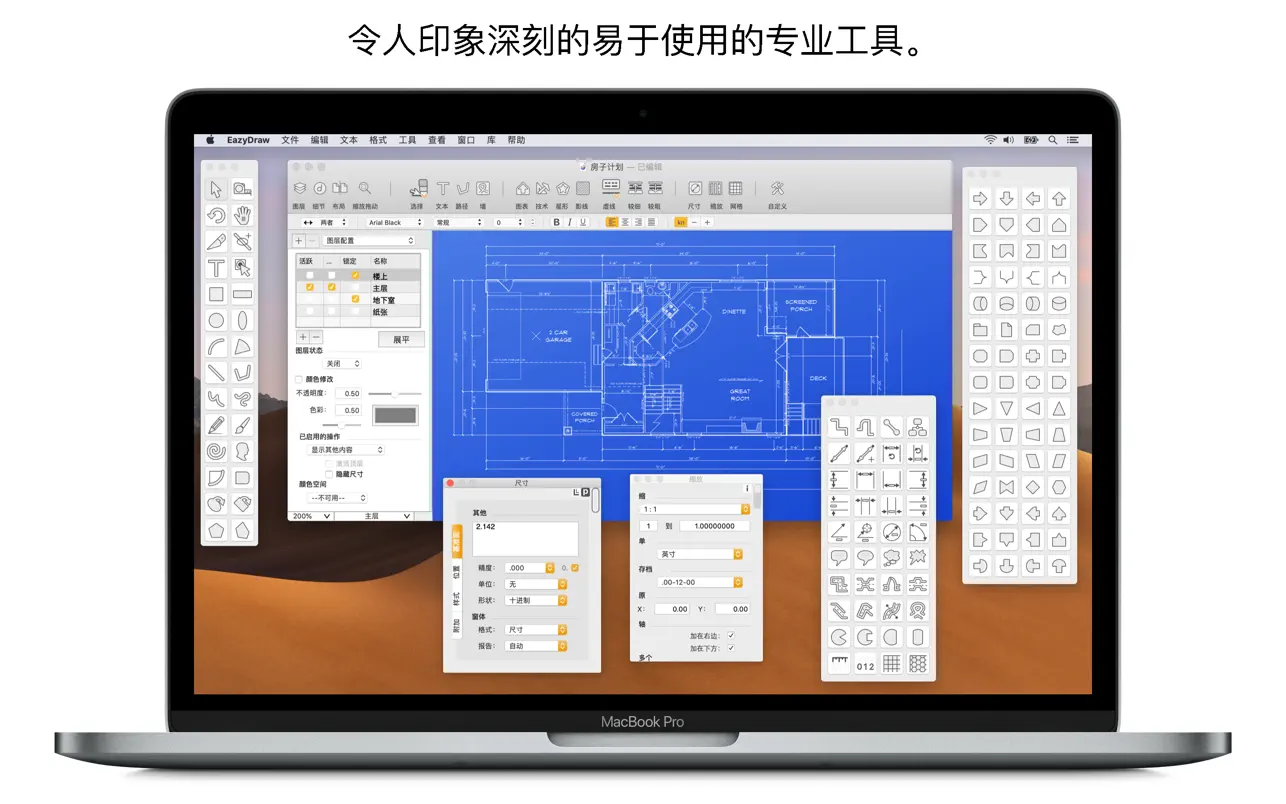Open the 1:1 scale dropdown in 缩放 panel
The height and width of the screenshot is (804, 1286).
[x=692, y=509]
